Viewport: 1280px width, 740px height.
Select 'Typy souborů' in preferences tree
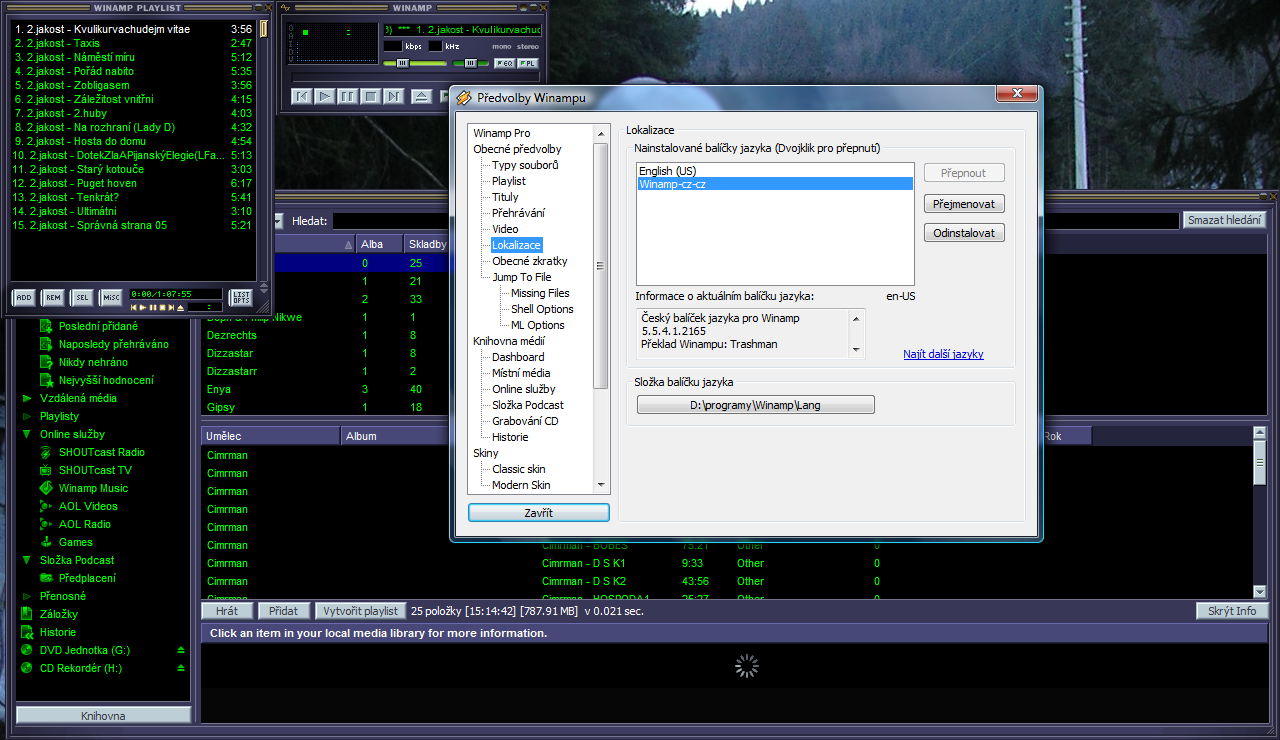click(525, 165)
